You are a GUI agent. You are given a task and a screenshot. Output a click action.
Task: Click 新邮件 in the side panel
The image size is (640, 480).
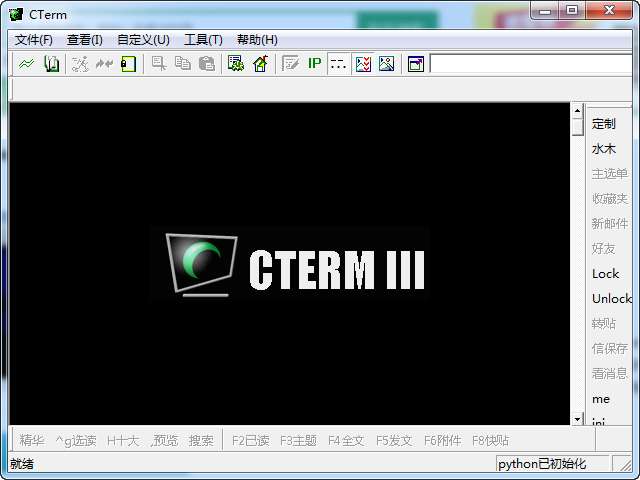(609, 223)
